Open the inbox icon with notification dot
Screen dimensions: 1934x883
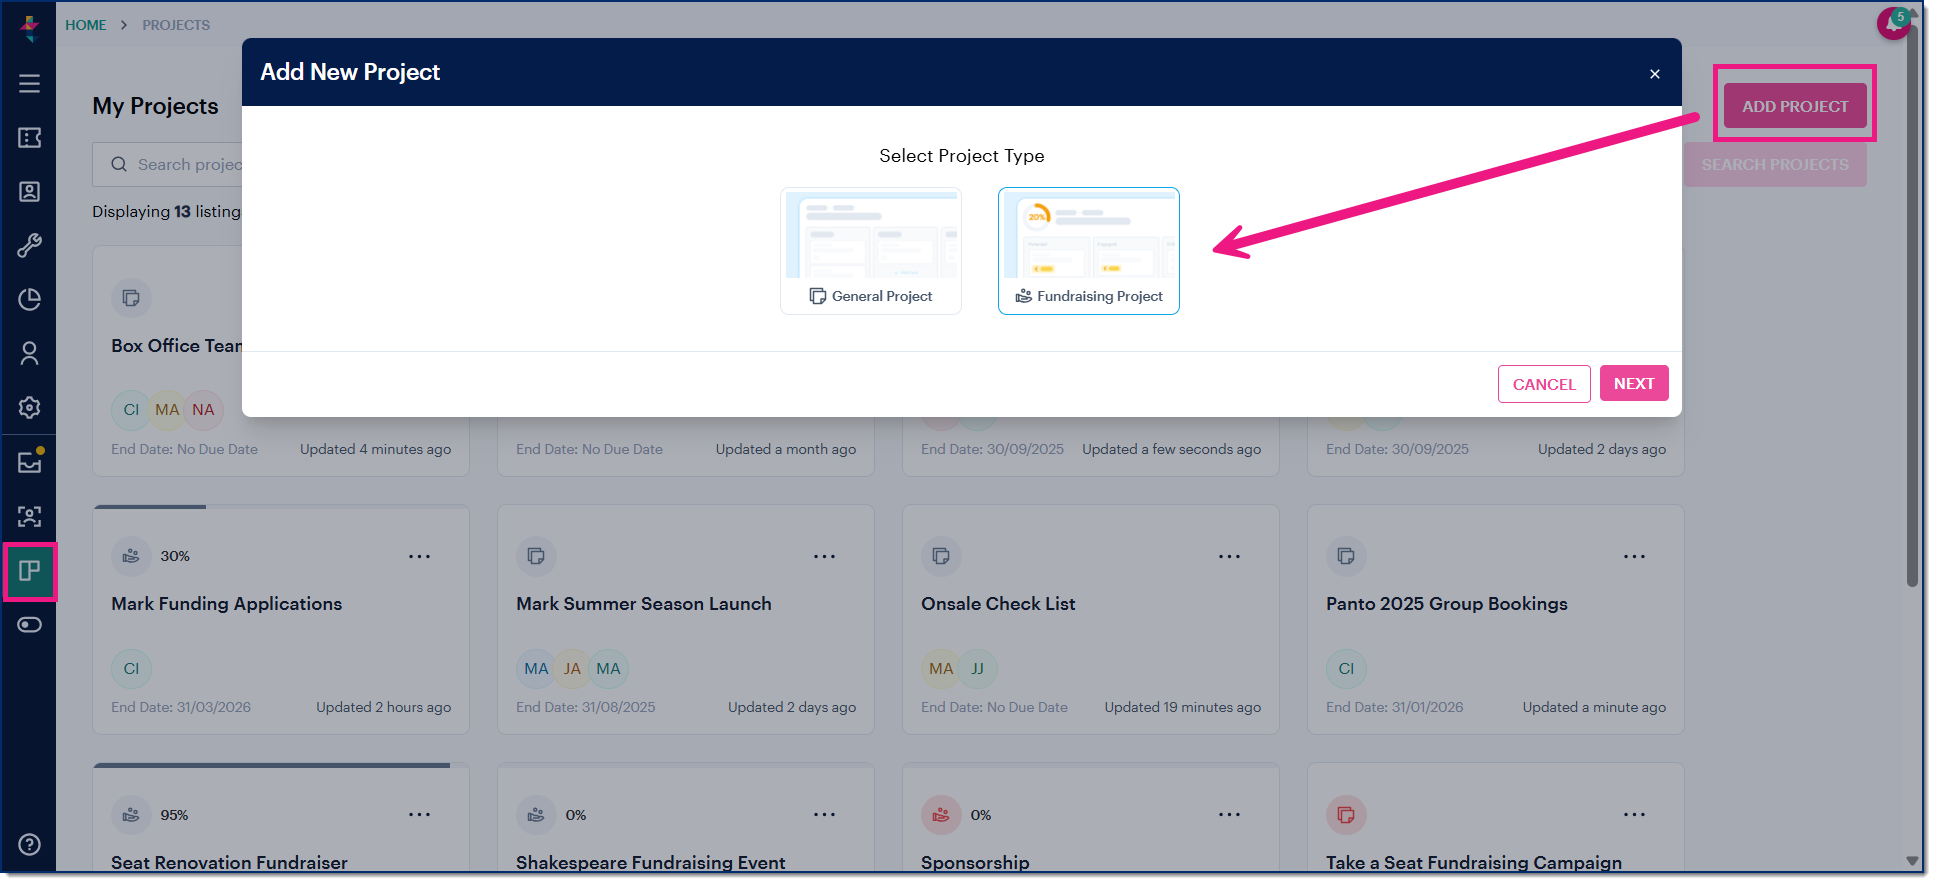[30, 462]
